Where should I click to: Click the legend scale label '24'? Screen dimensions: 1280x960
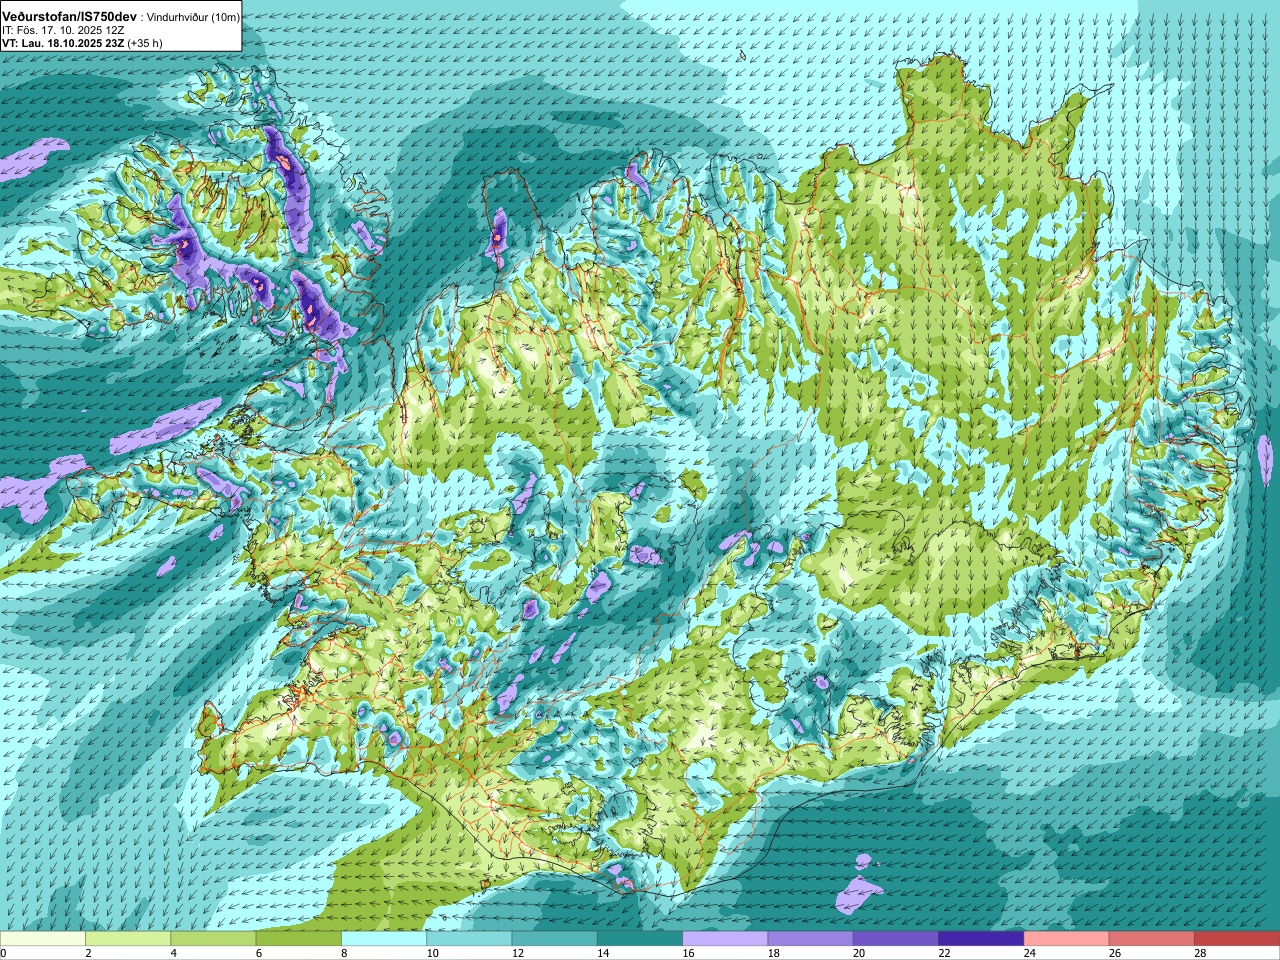[1031, 953]
